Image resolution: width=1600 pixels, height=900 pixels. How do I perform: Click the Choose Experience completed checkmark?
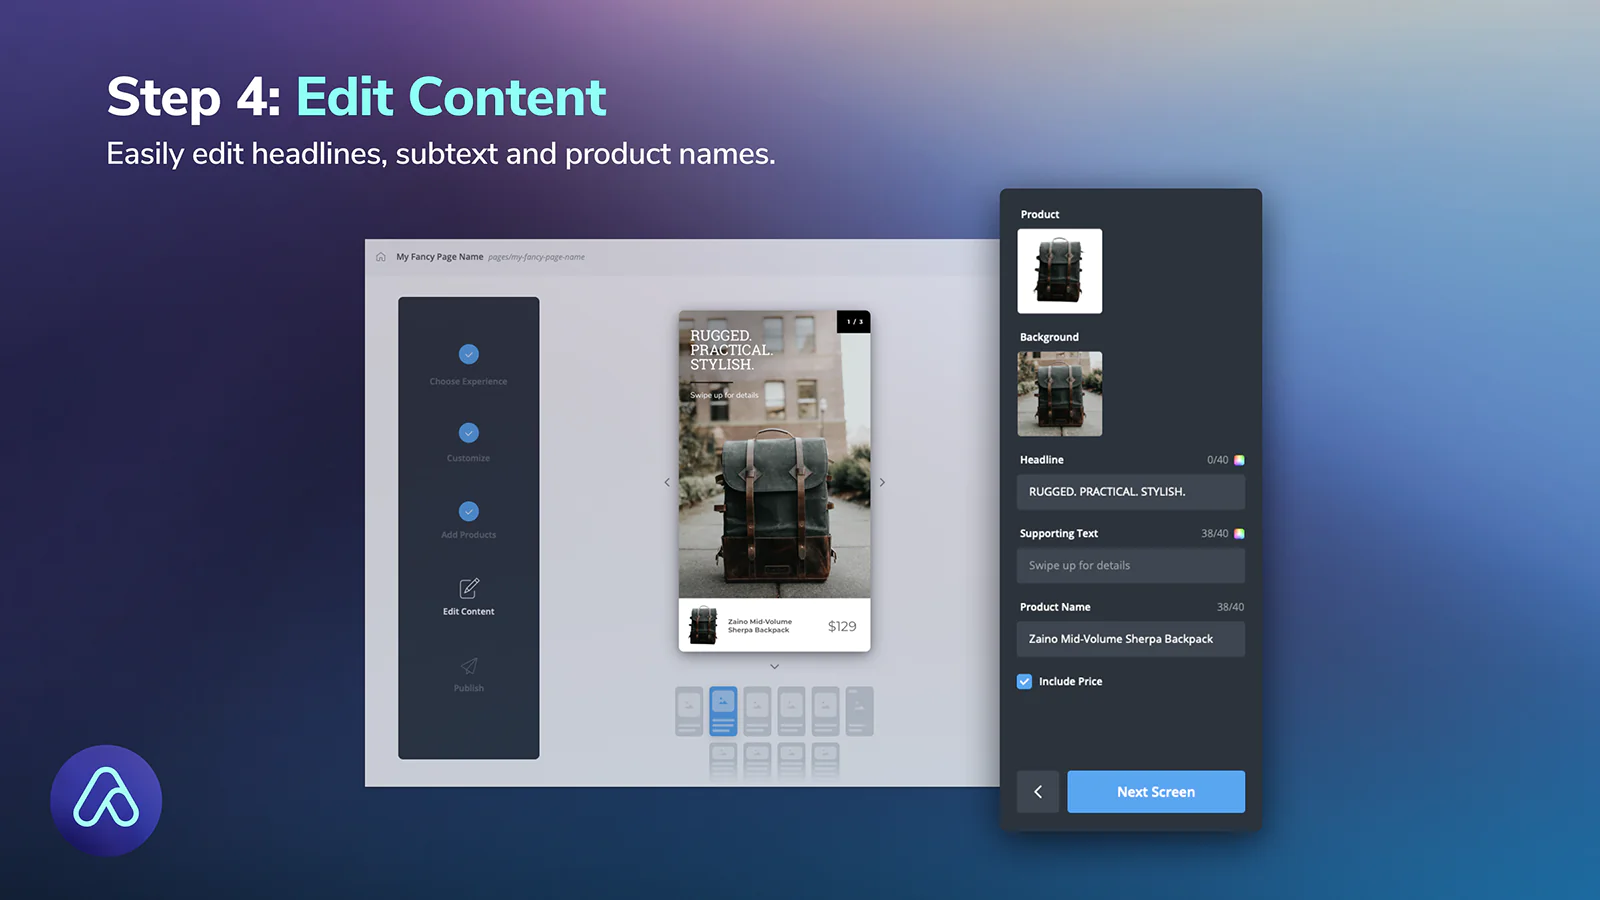tap(468, 354)
